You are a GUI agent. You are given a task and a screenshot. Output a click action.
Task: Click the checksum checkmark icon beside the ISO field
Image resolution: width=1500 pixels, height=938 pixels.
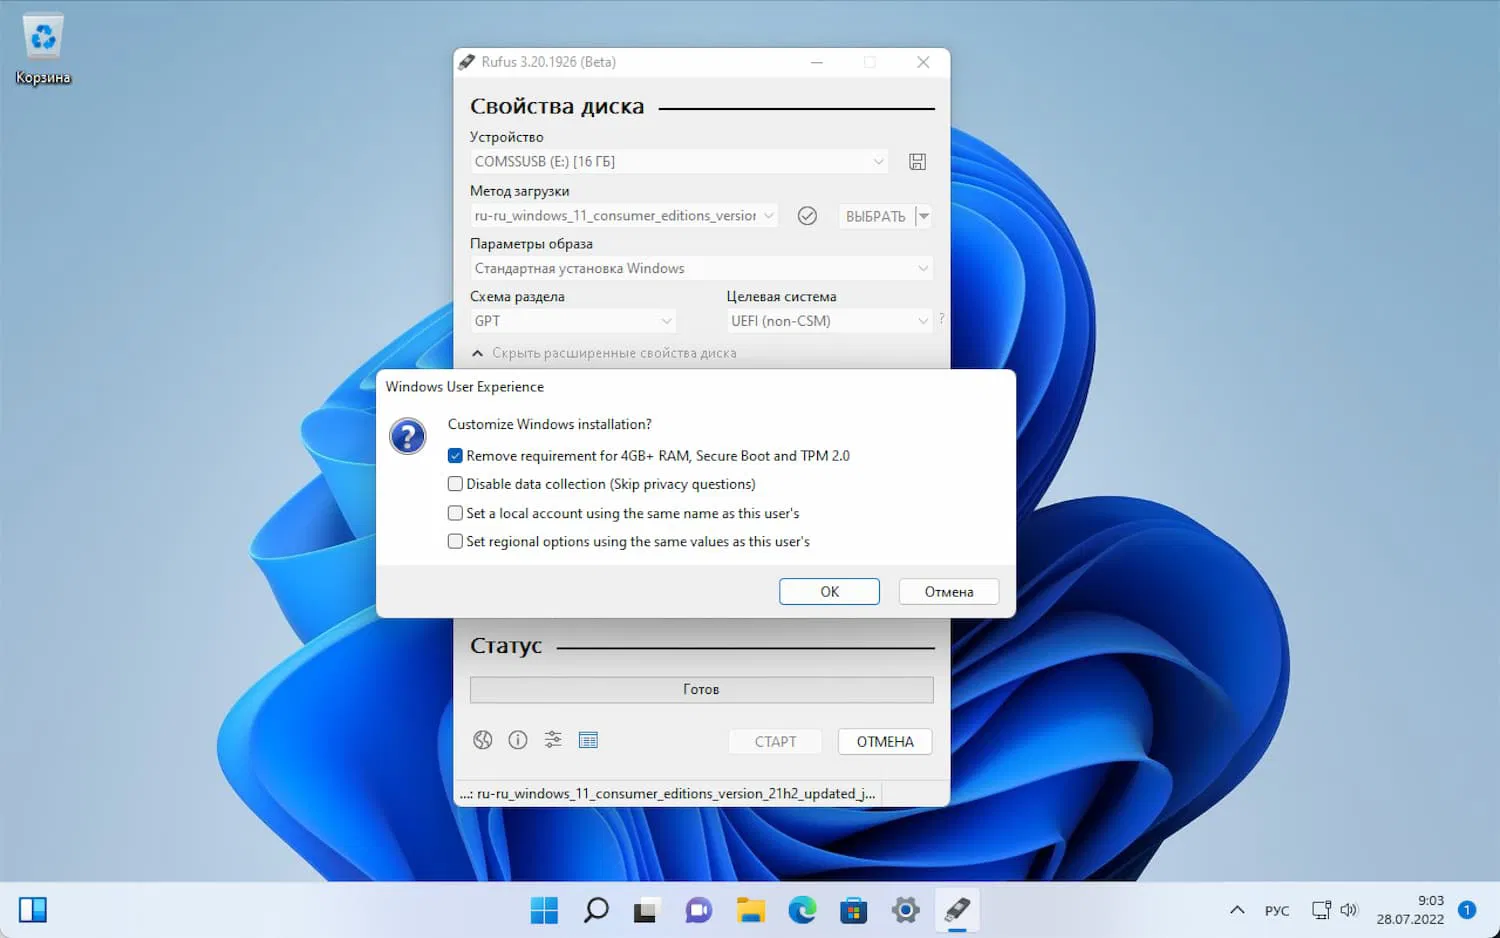pos(807,216)
